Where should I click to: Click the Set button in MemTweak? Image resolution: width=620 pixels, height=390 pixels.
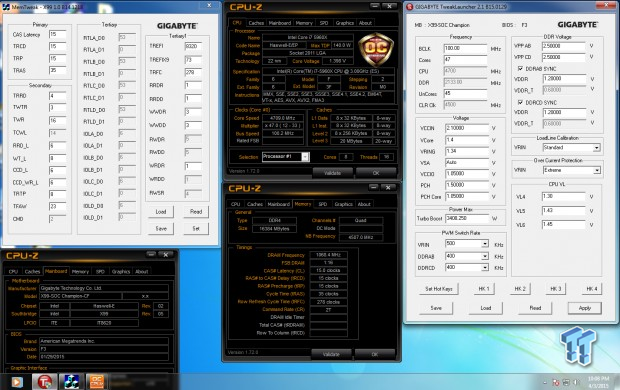tap(196, 229)
